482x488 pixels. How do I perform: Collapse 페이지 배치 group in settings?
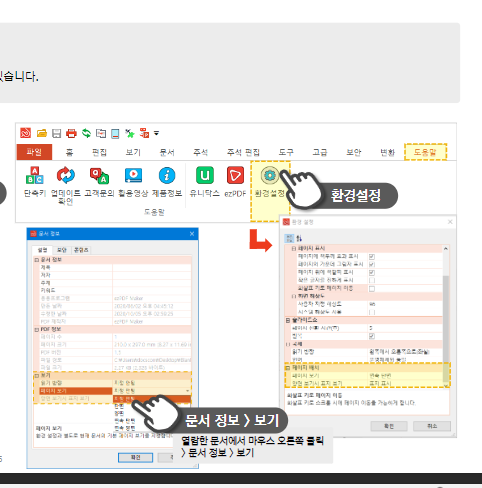(288, 368)
